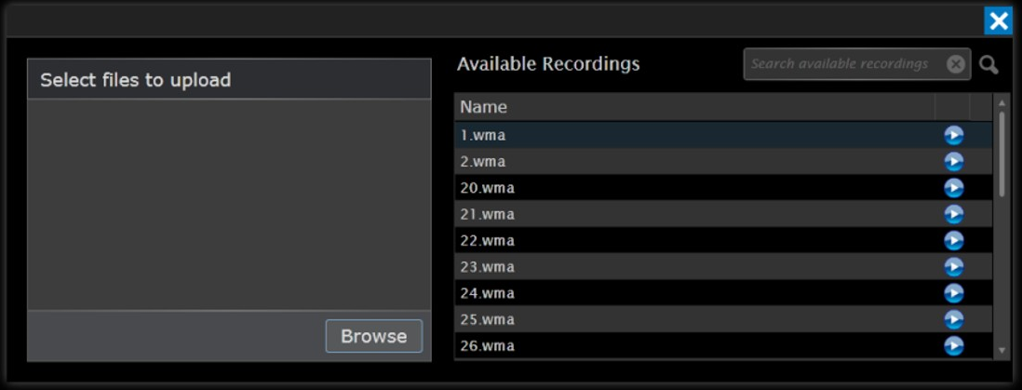The height and width of the screenshot is (390, 1022).
Task: Play the 23.wma recording
Action: (954, 267)
